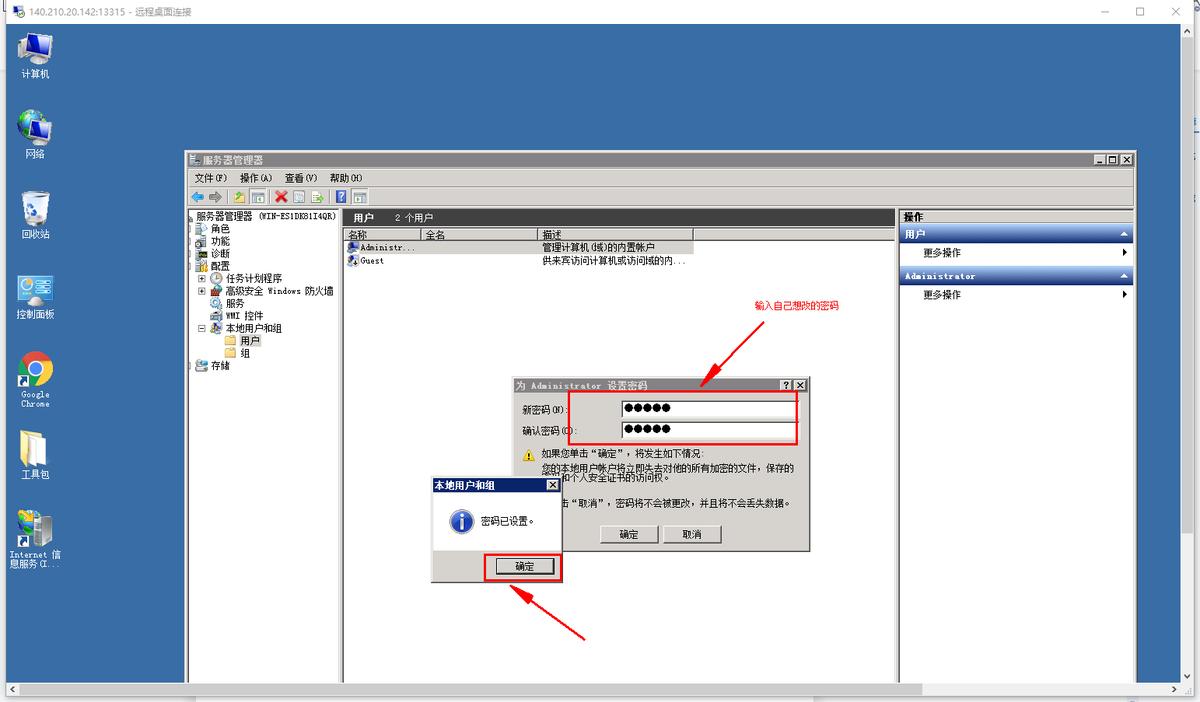The height and width of the screenshot is (702, 1200).
Task: Click the 供来宾访问计算机 description cell
Action: [x=614, y=260]
